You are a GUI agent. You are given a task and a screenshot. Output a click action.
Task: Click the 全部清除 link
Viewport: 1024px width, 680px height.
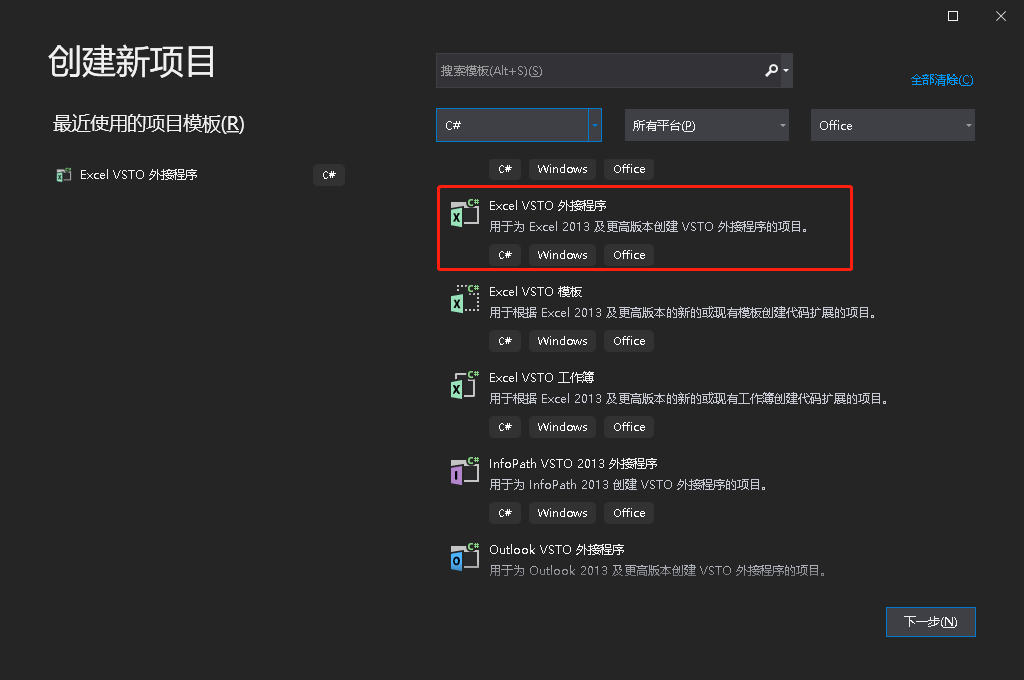click(x=942, y=80)
